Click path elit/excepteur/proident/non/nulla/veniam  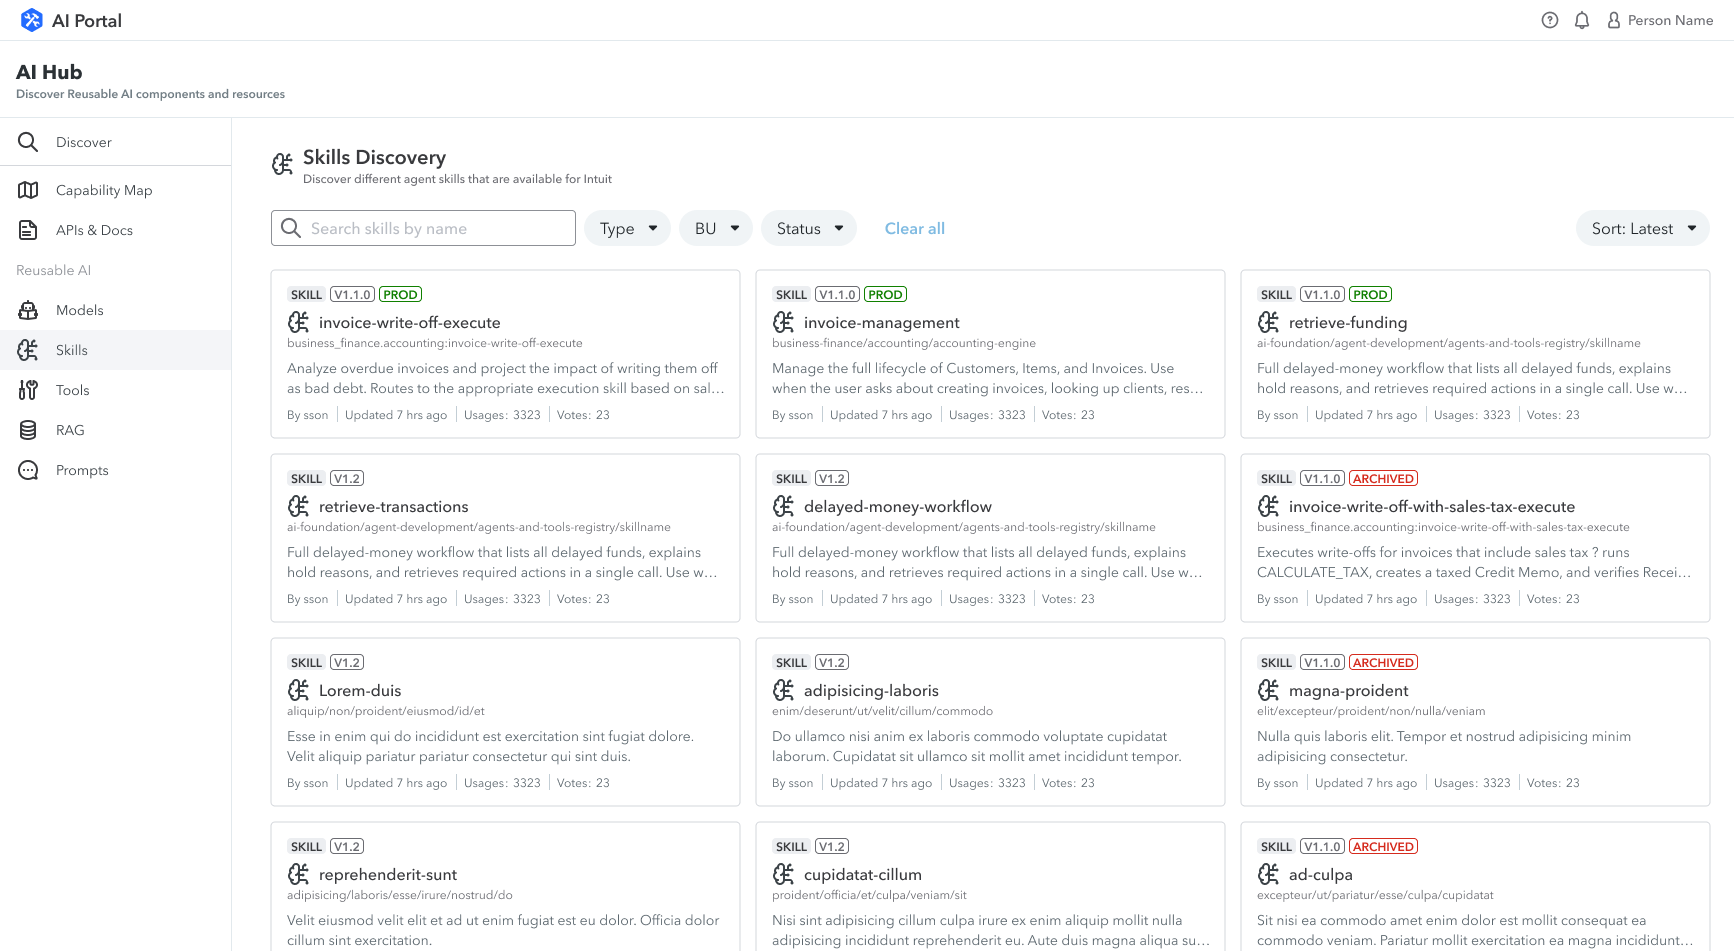tap(1371, 711)
